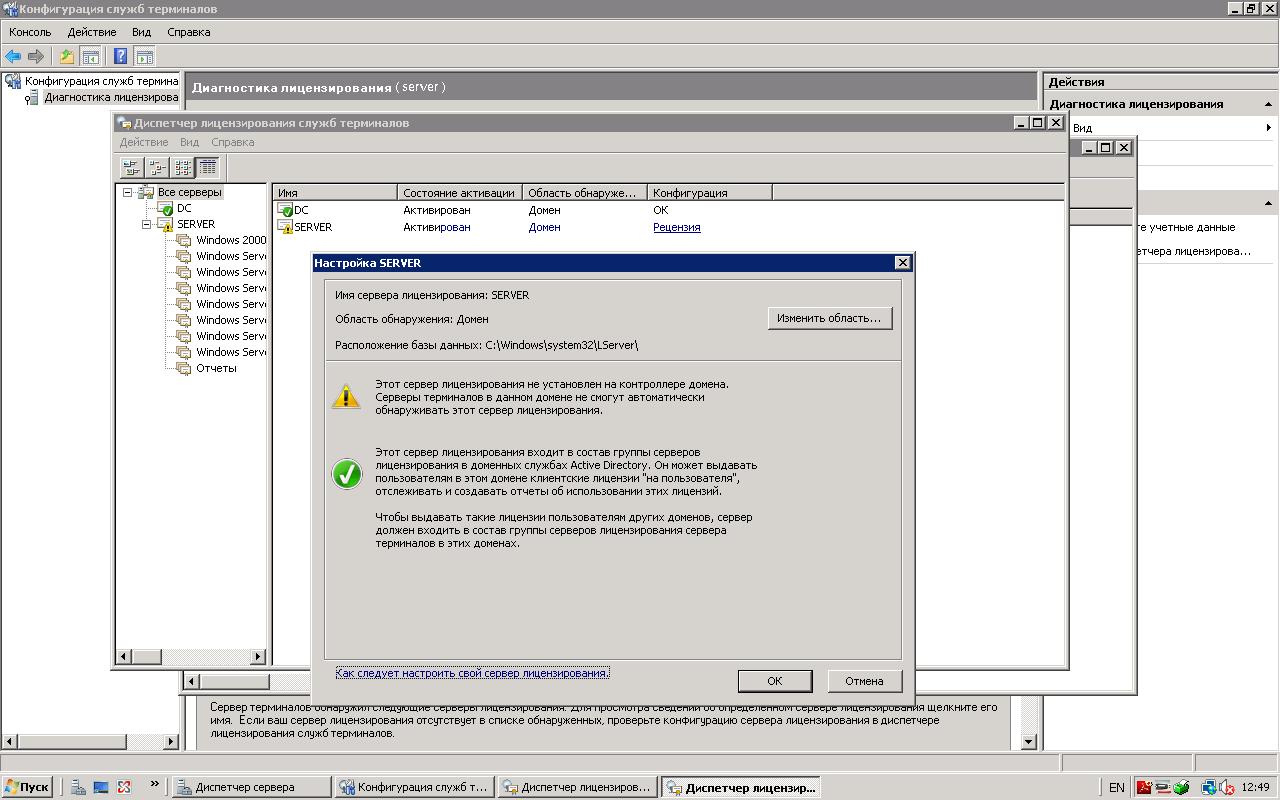The width and height of the screenshot is (1280, 800).
Task: Select Windows 2000 node in tree
Action: click(231, 240)
